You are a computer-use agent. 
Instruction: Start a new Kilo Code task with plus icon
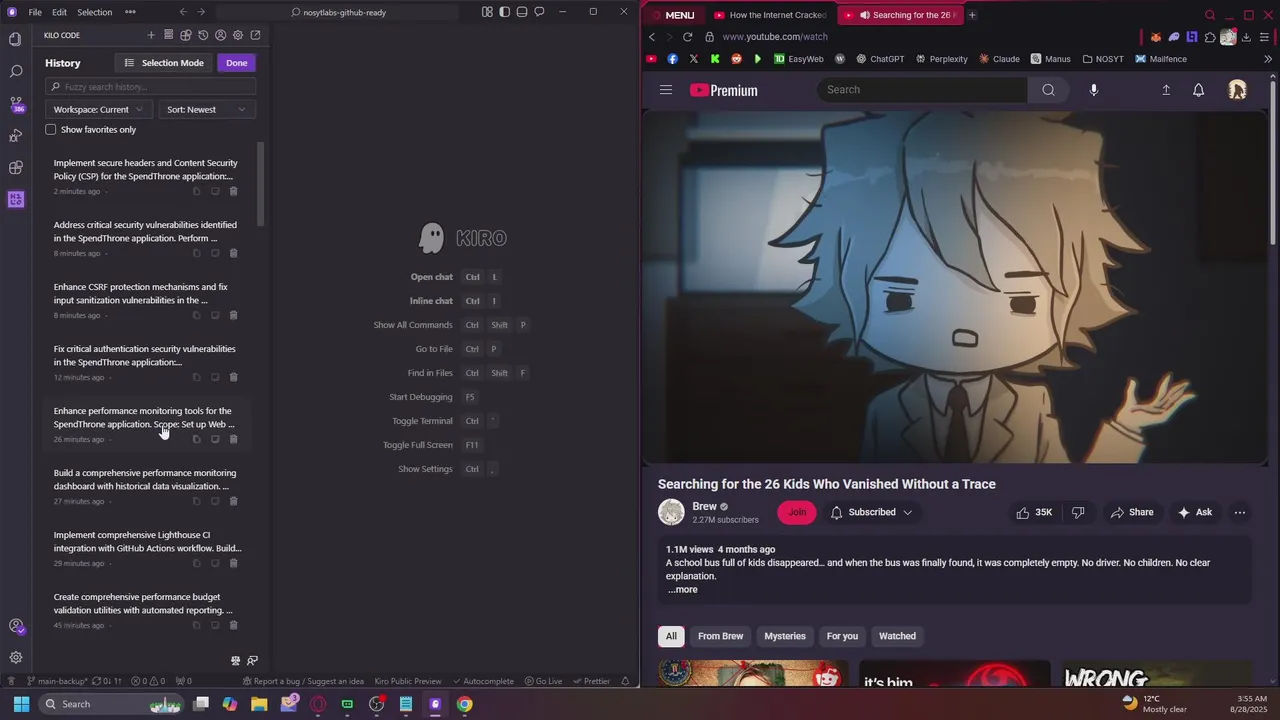point(151,35)
